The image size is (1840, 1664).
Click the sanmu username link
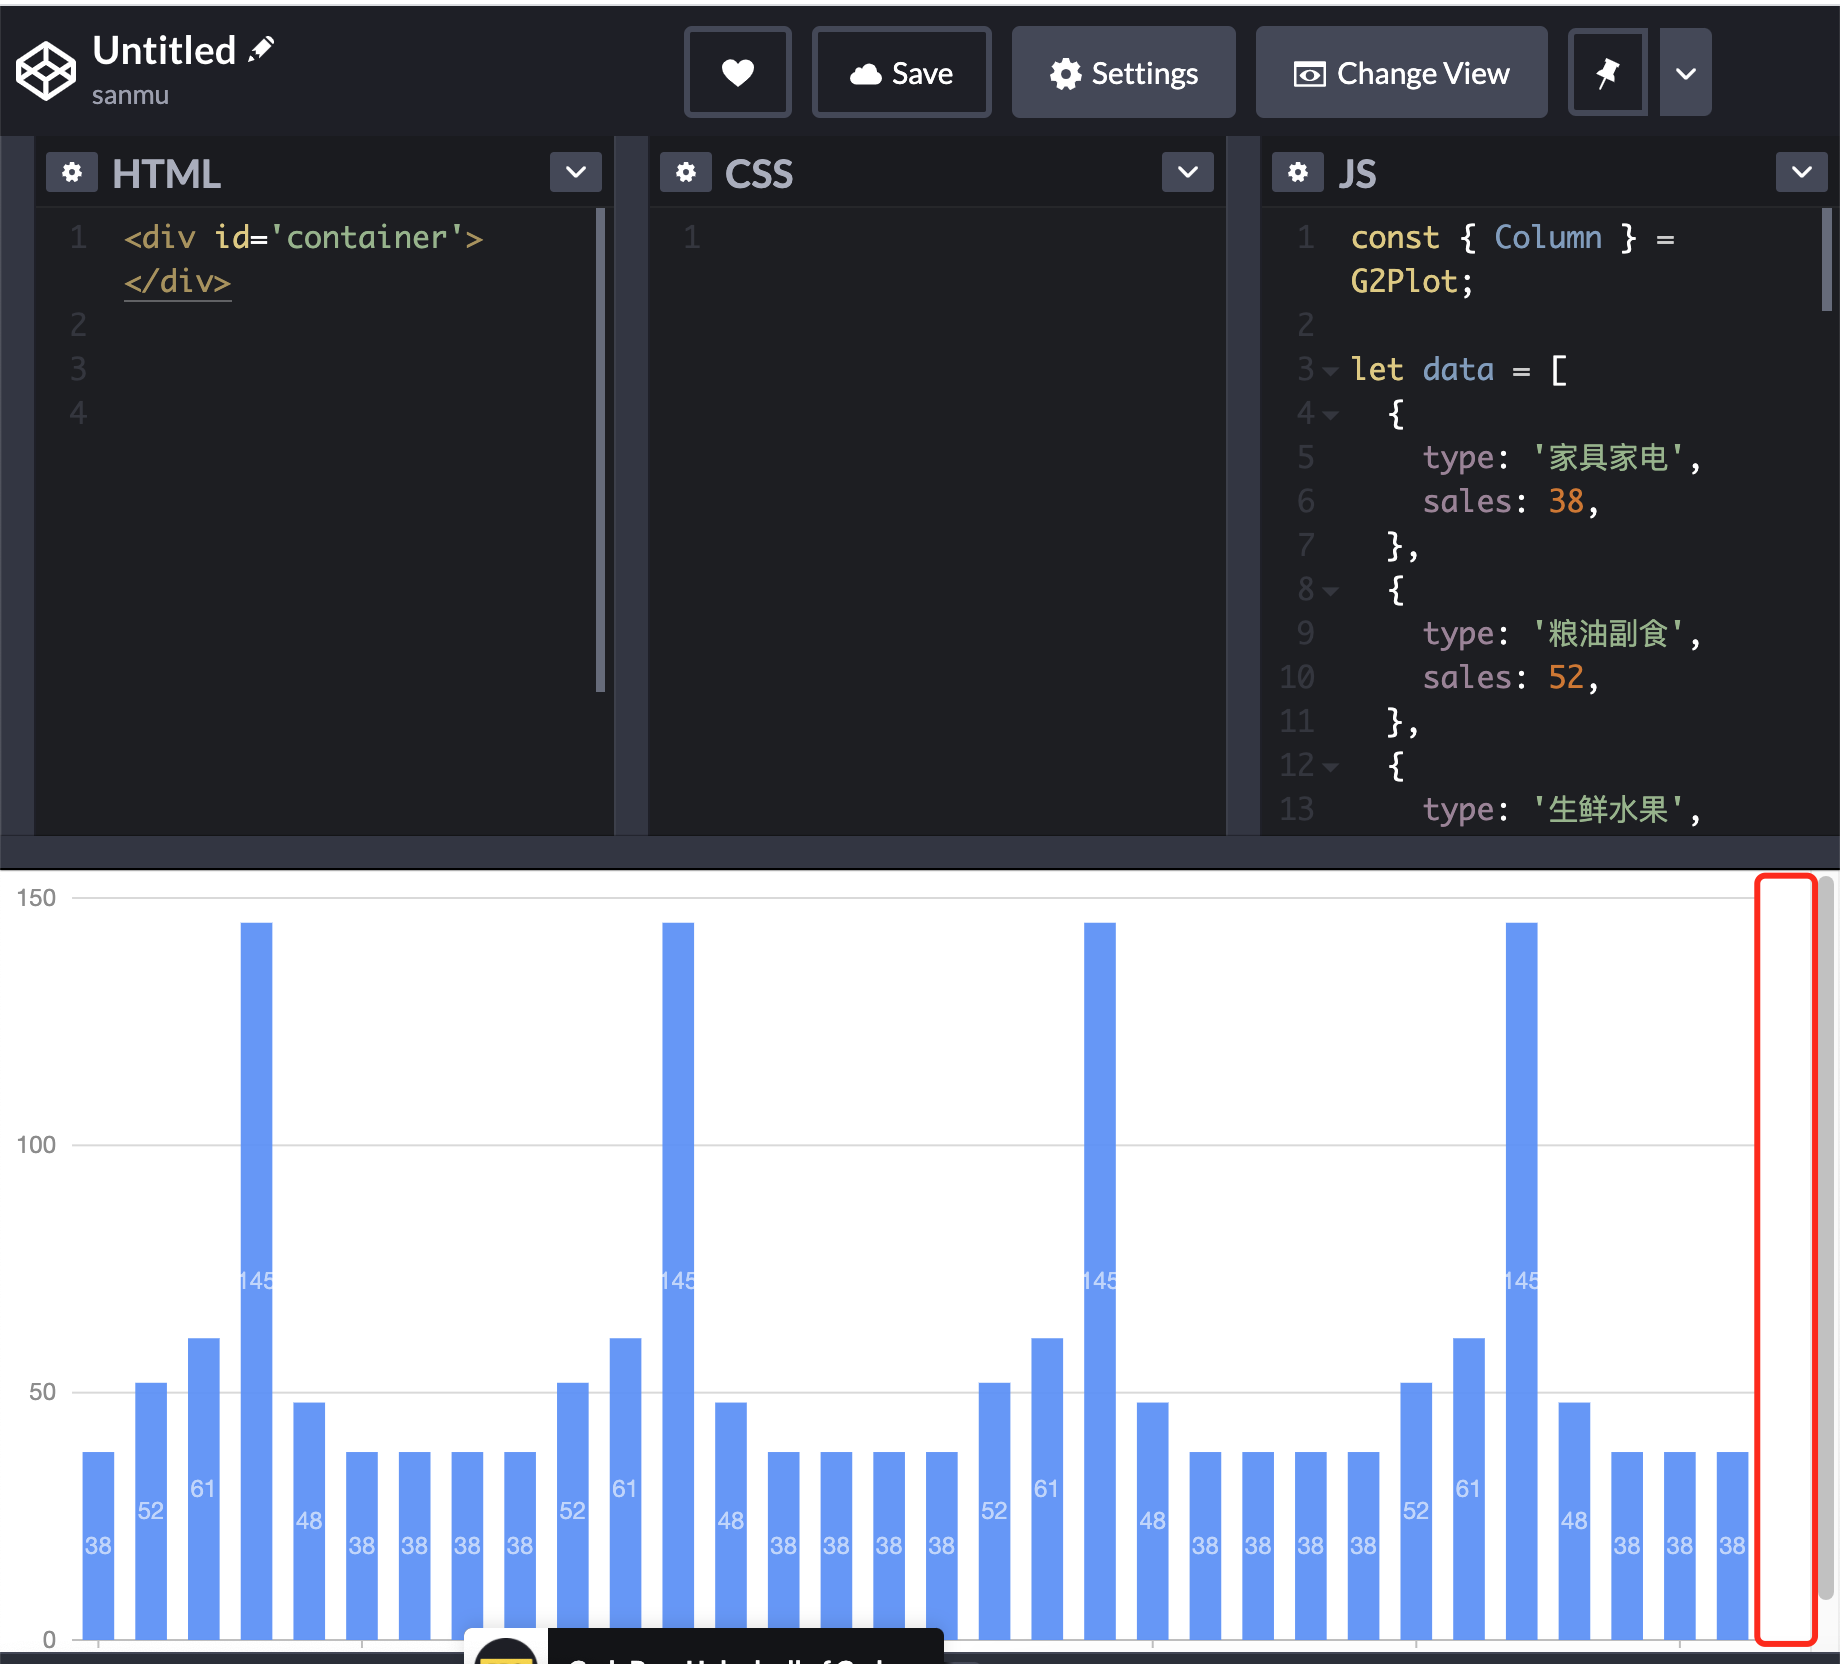(x=131, y=95)
